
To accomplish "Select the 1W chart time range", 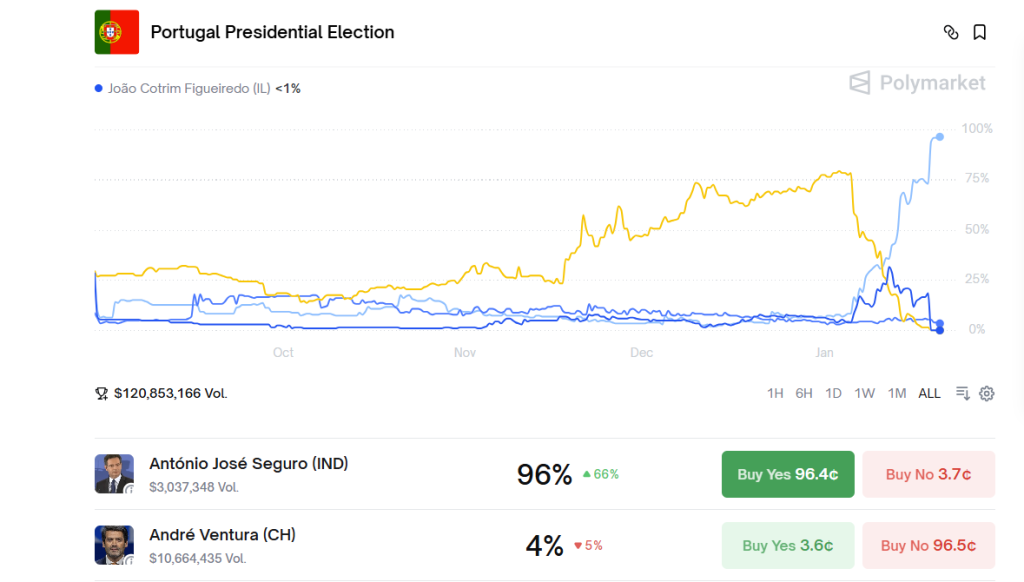I will click(x=865, y=393).
